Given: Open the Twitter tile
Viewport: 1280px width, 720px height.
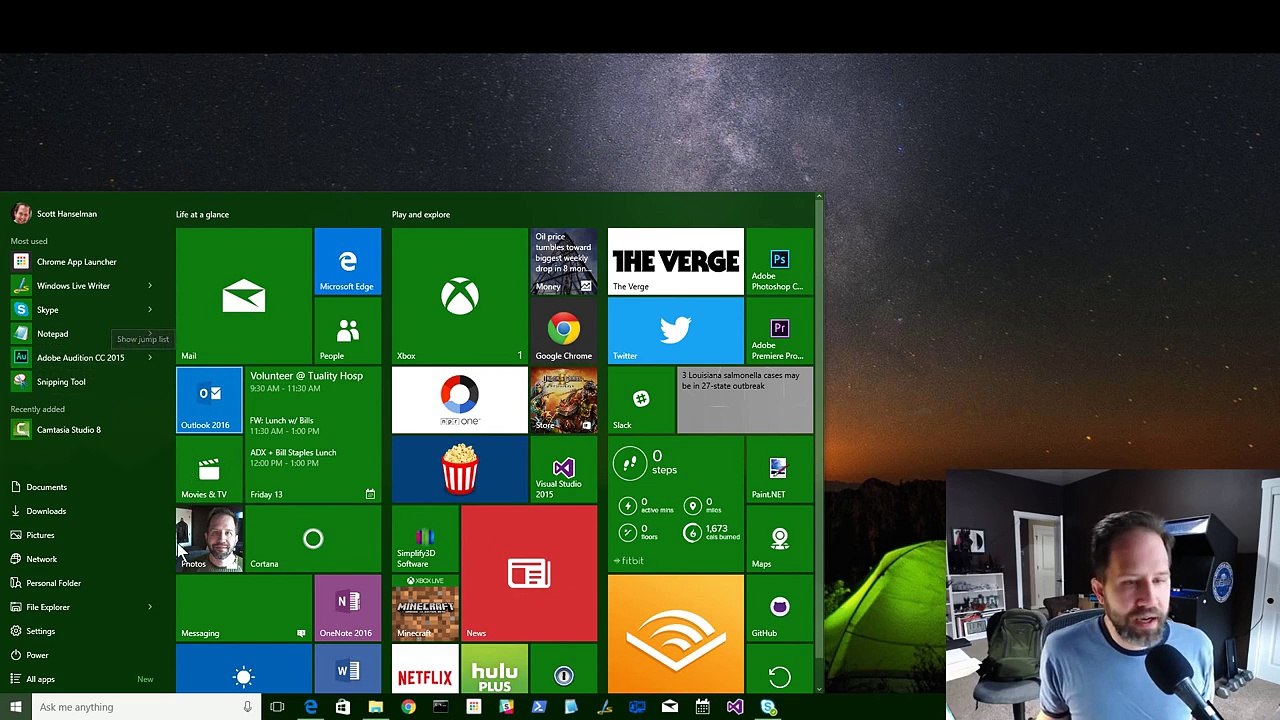Looking at the screenshot, I should click(x=675, y=330).
